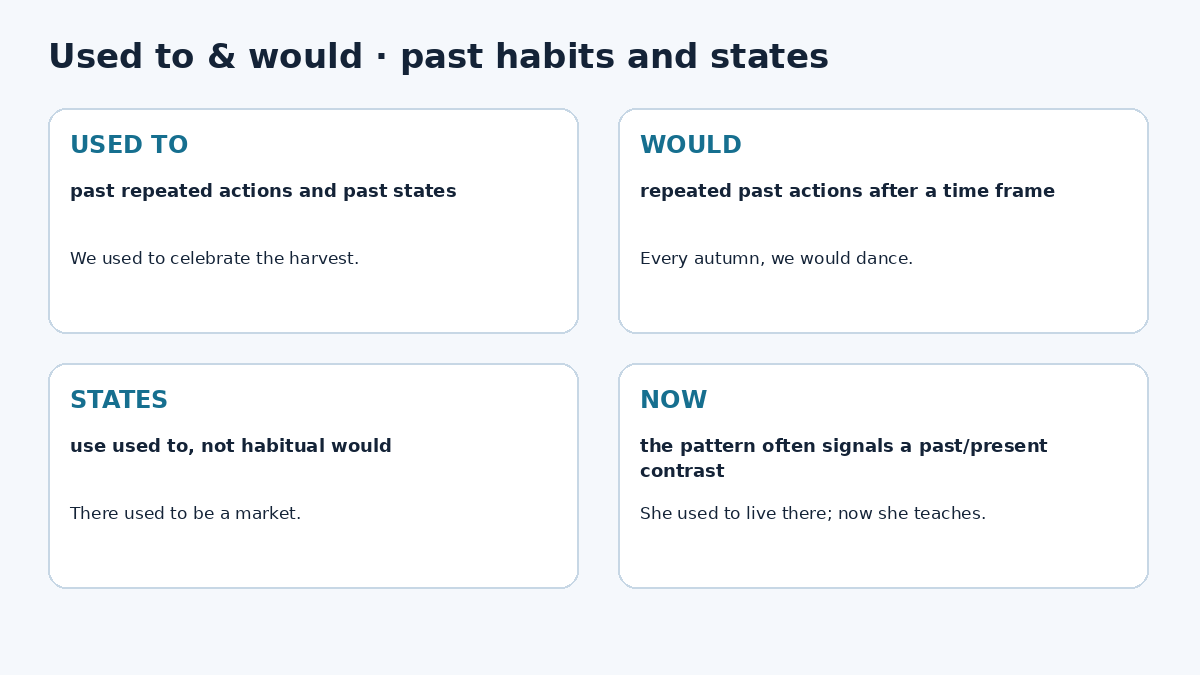Select the USED TO card heading

(129, 146)
